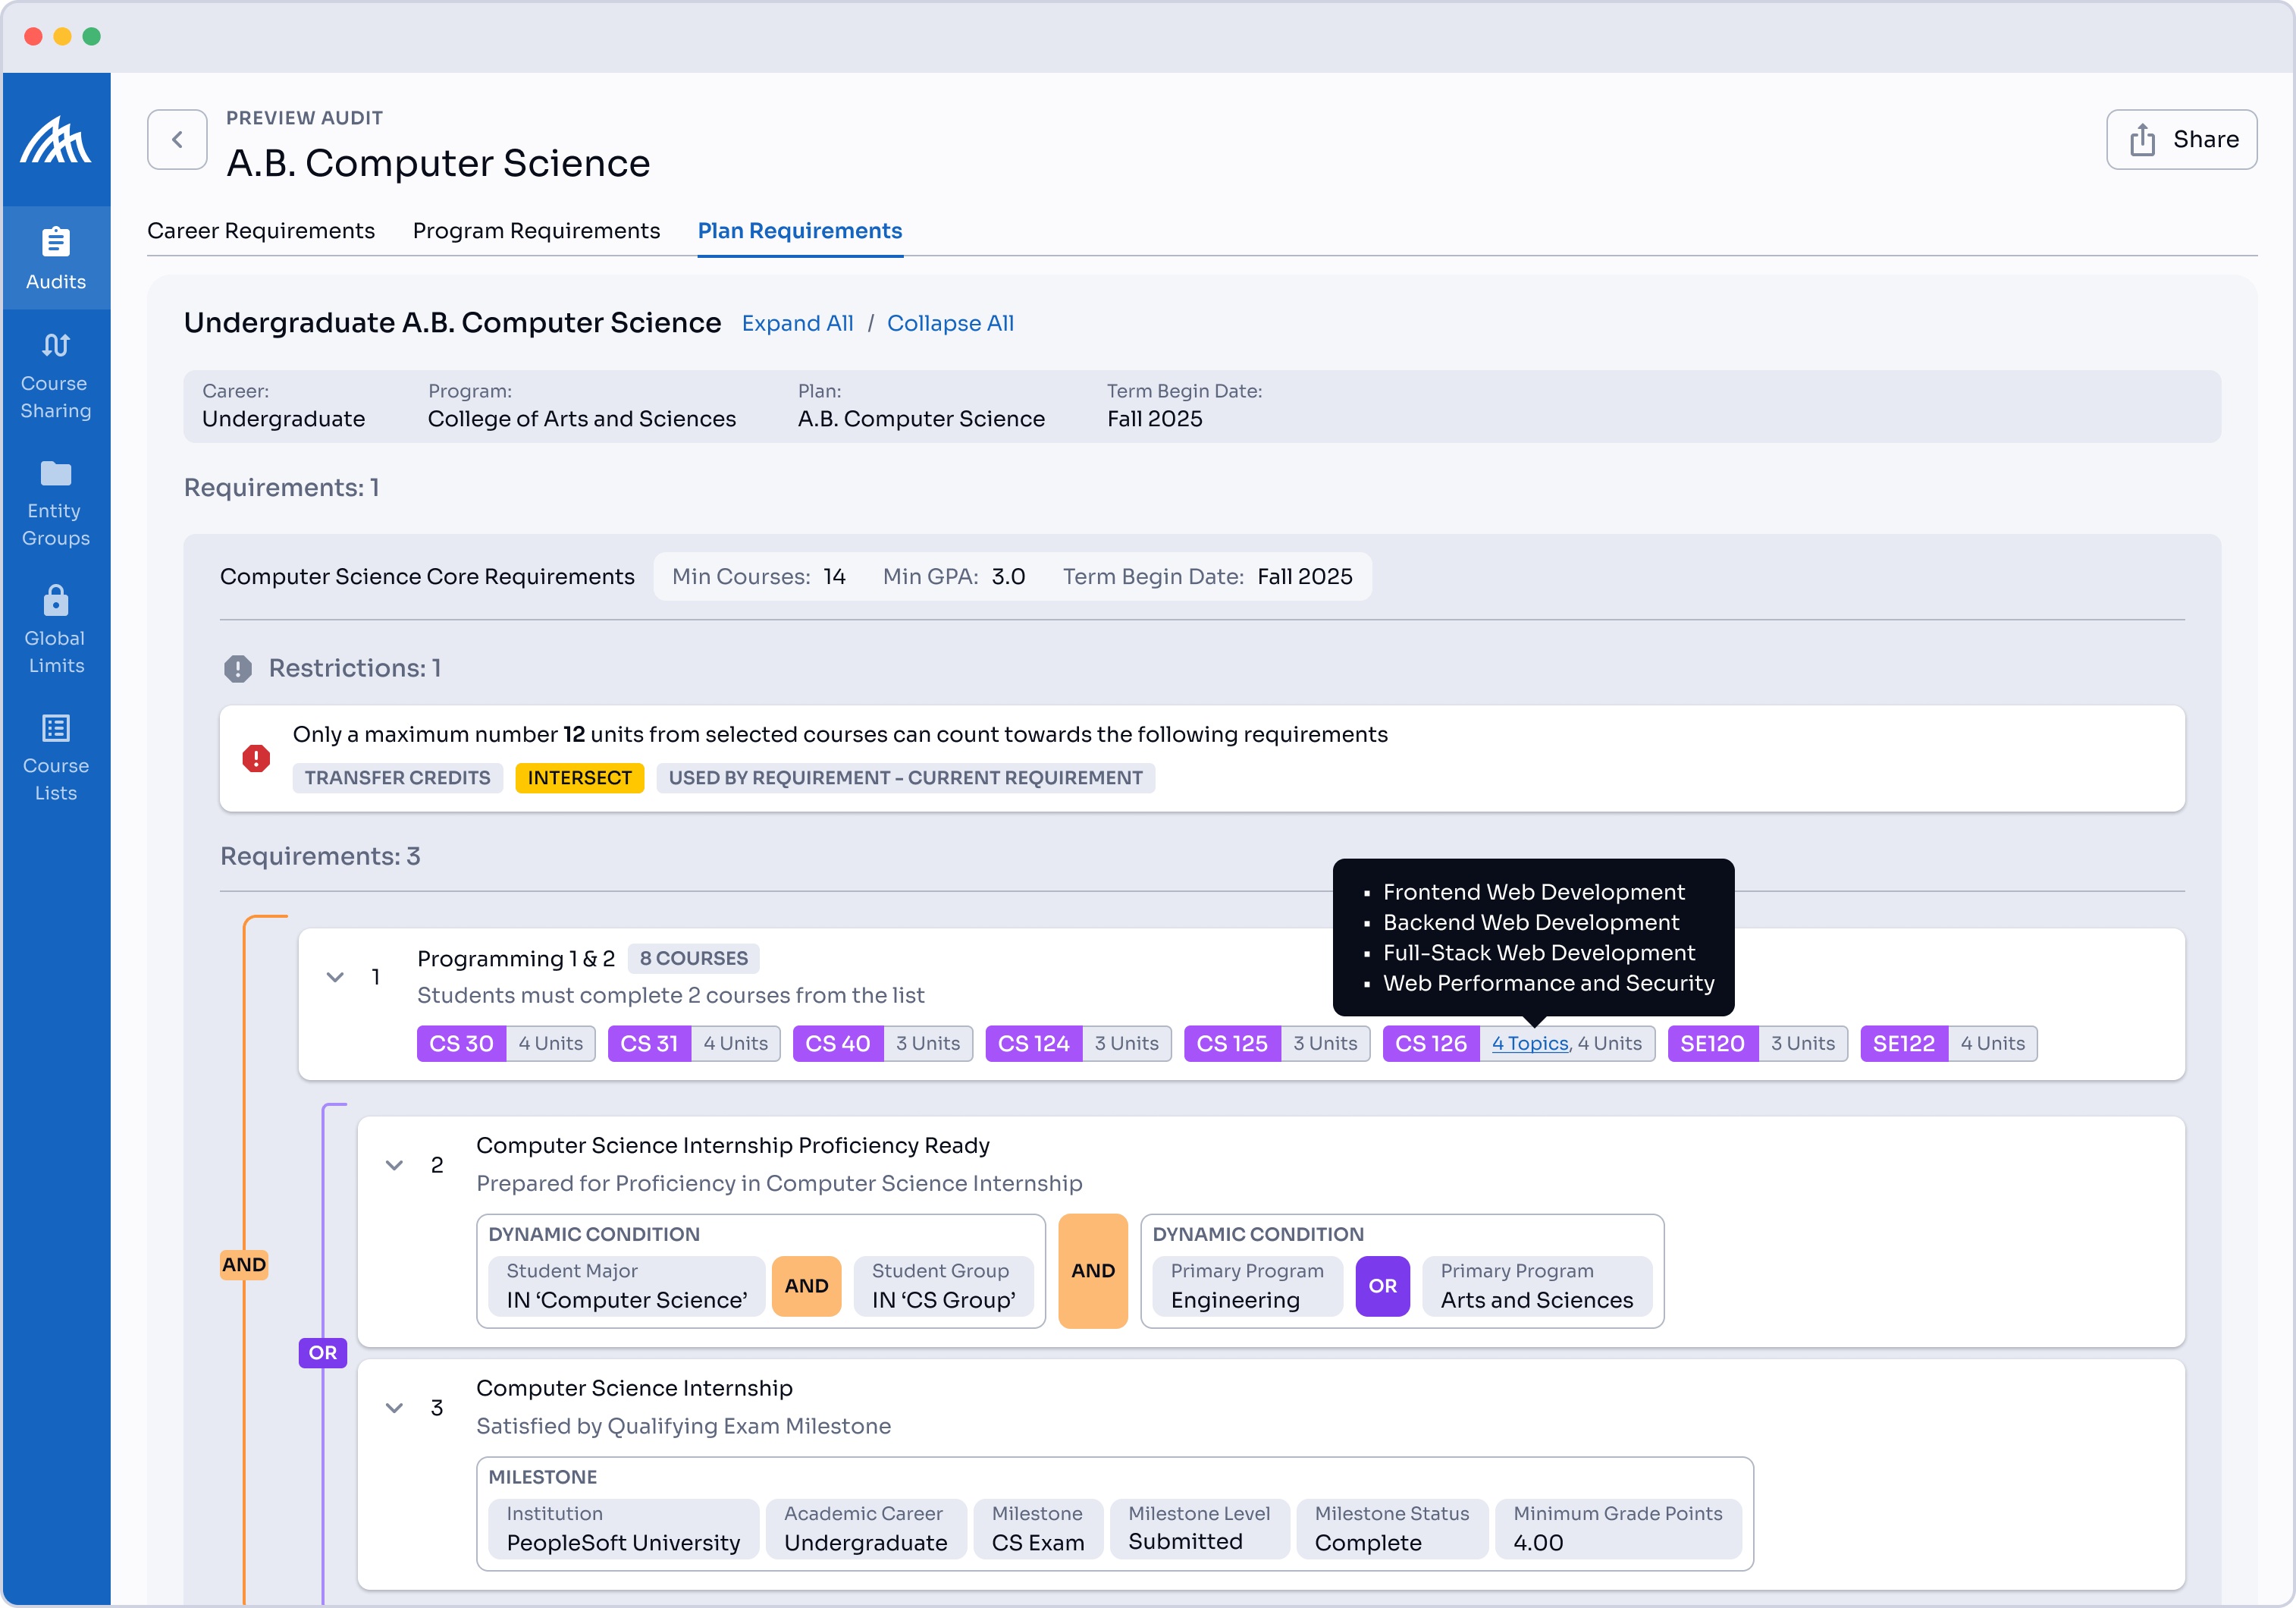Open Global Limits lock icon

56,600
